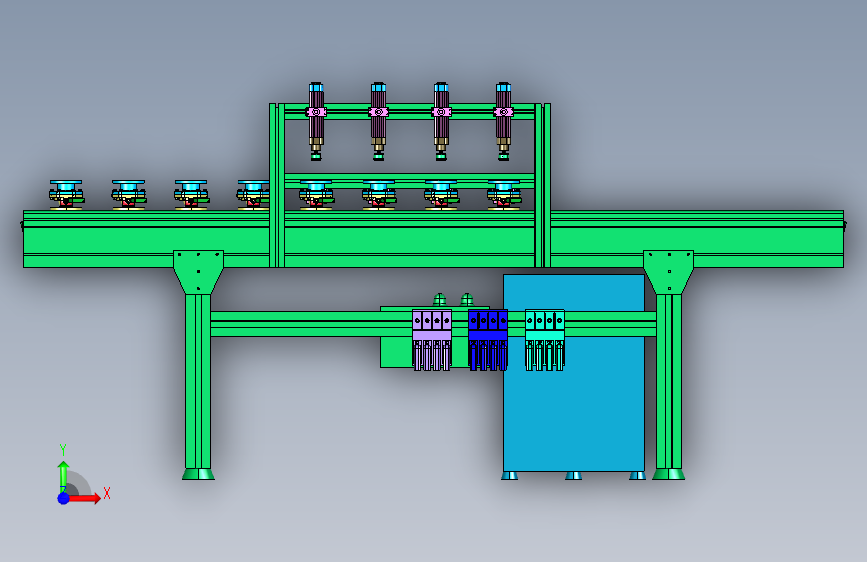This screenshot has width=867, height=562.
Task: Select the leftmost fixture on the conveyor
Action: (66, 195)
